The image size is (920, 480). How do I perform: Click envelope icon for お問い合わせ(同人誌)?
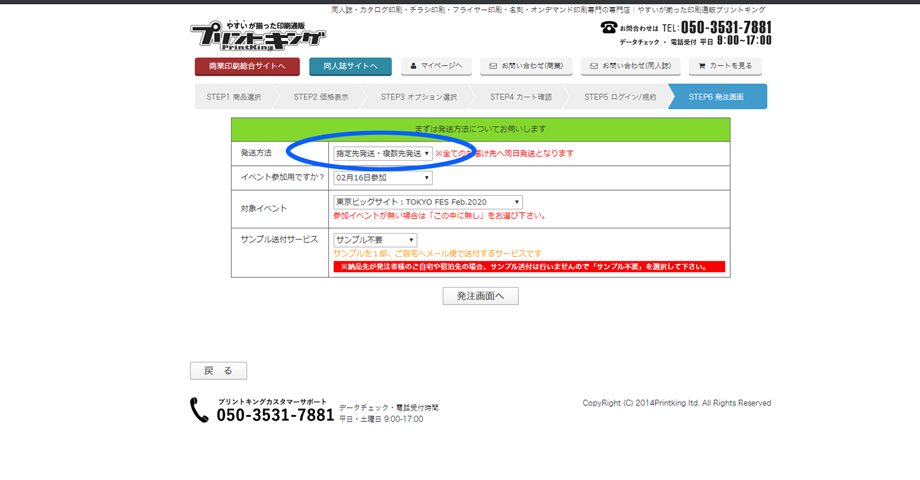coord(594,66)
